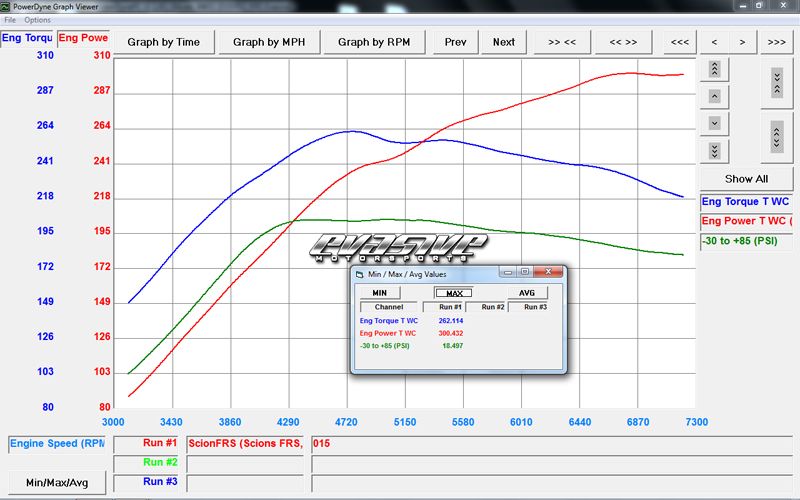Jump far right with >>> button
800x500 pixels.
coord(777,42)
